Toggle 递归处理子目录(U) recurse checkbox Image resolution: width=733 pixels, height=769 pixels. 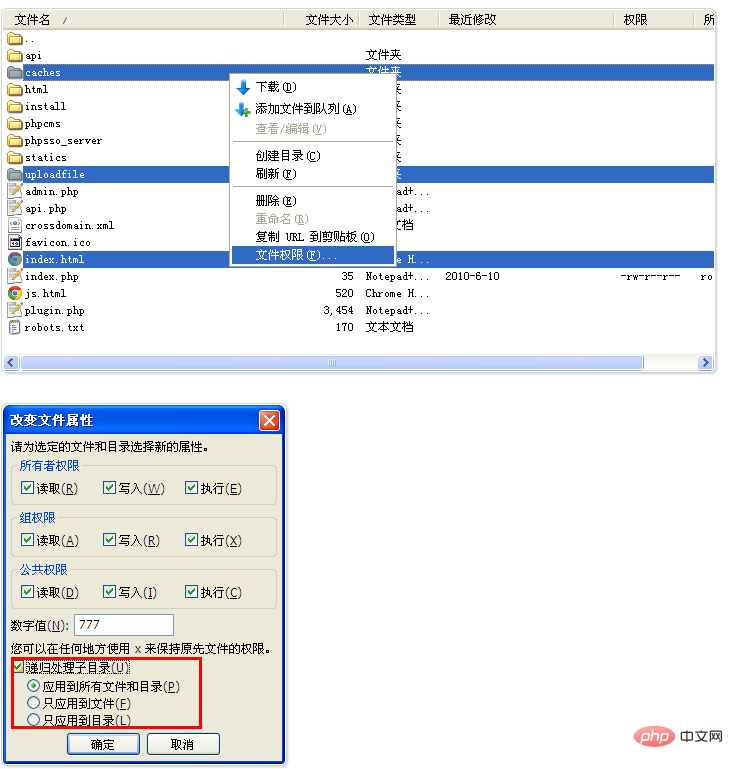19,667
